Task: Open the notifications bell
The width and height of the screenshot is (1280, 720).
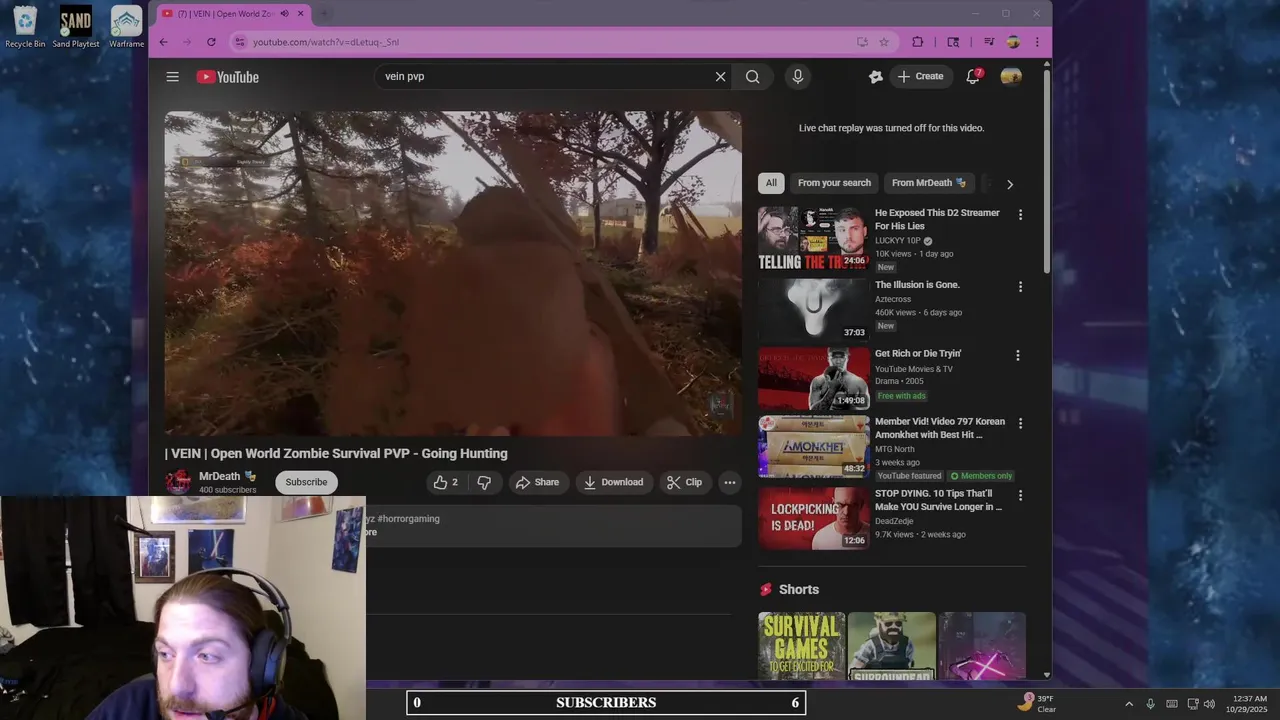Action: tap(973, 77)
